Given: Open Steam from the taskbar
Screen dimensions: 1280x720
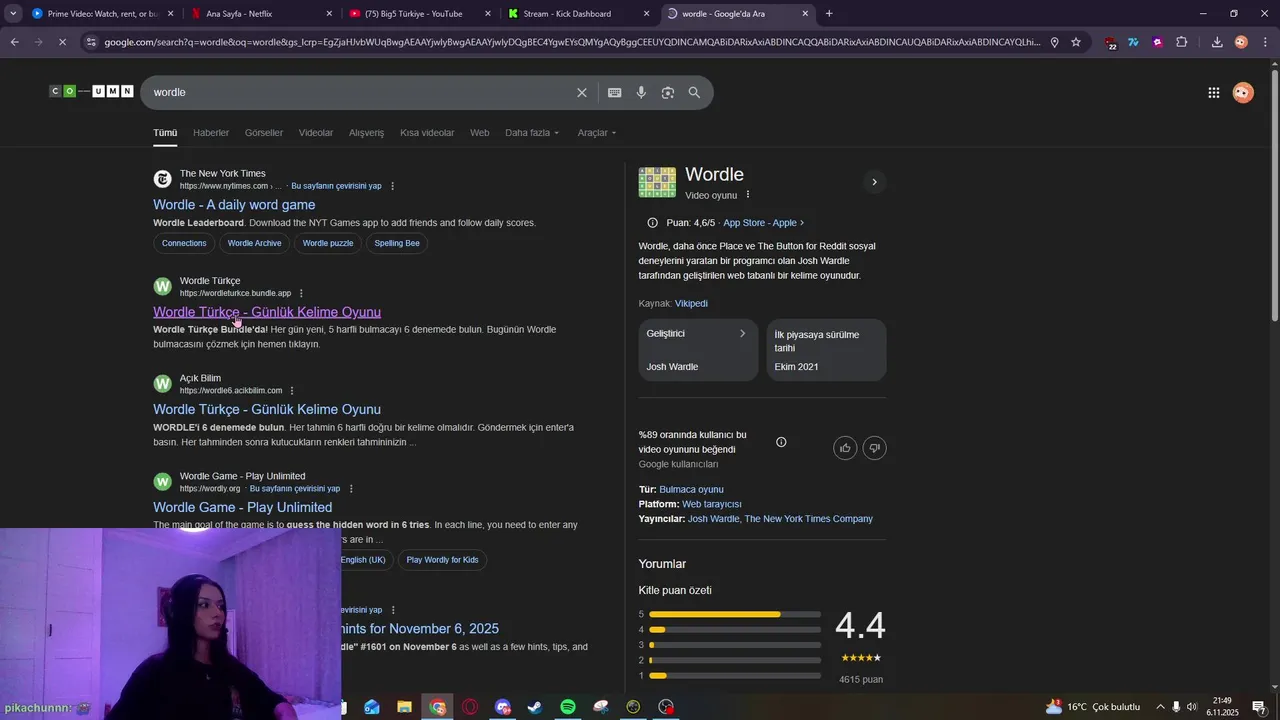Looking at the screenshot, I should click(536, 707).
